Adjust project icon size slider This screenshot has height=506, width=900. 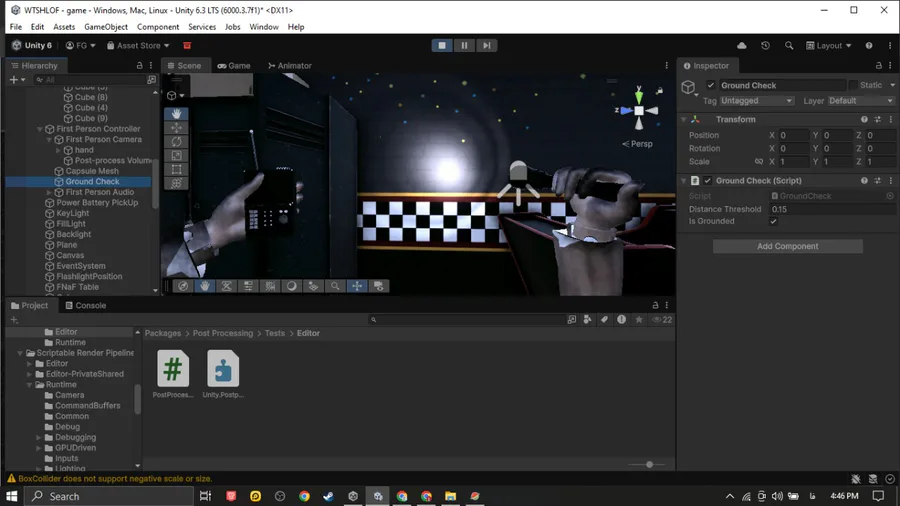coord(649,464)
